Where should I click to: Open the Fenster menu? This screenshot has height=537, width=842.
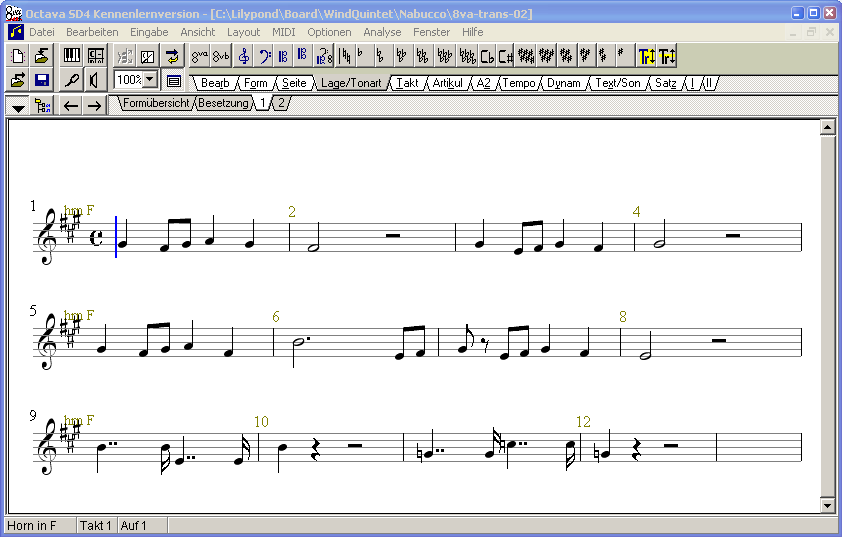tap(431, 32)
